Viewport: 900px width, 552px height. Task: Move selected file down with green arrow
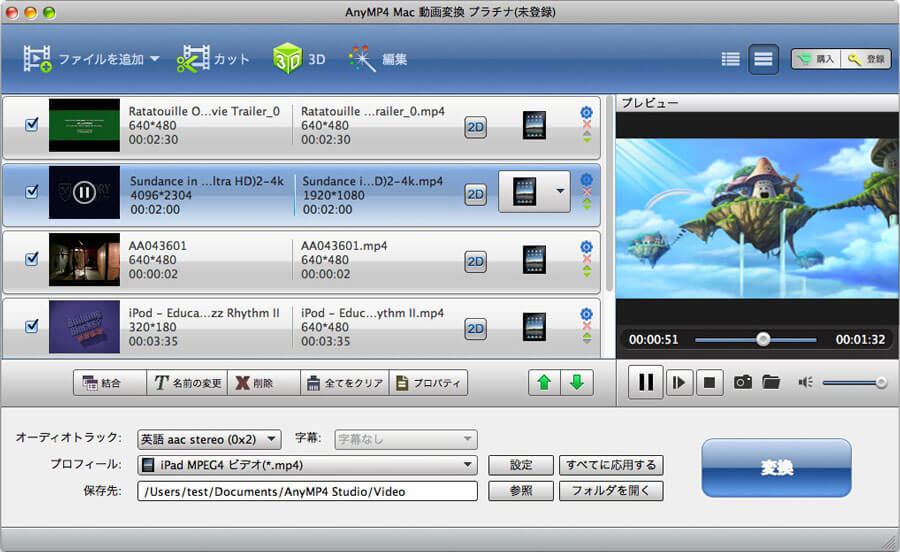[577, 382]
